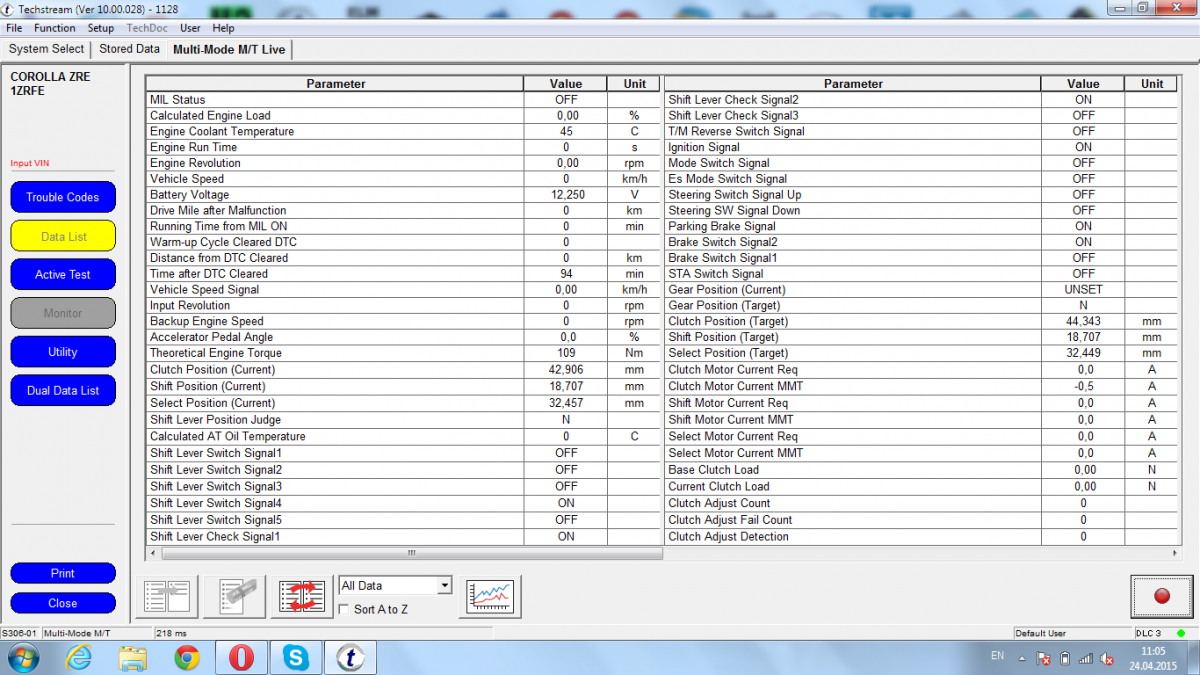Show hidden tray icons arrow
Image resolution: width=1200 pixels, height=675 pixels.
coord(1021,658)
